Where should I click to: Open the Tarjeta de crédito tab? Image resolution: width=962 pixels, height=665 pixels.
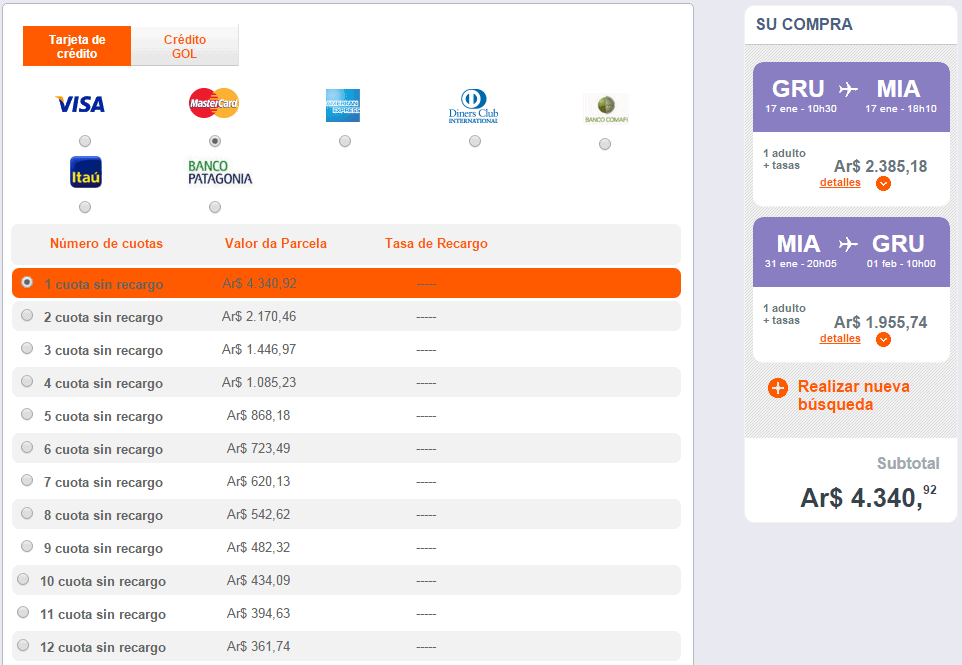point(77,46)
